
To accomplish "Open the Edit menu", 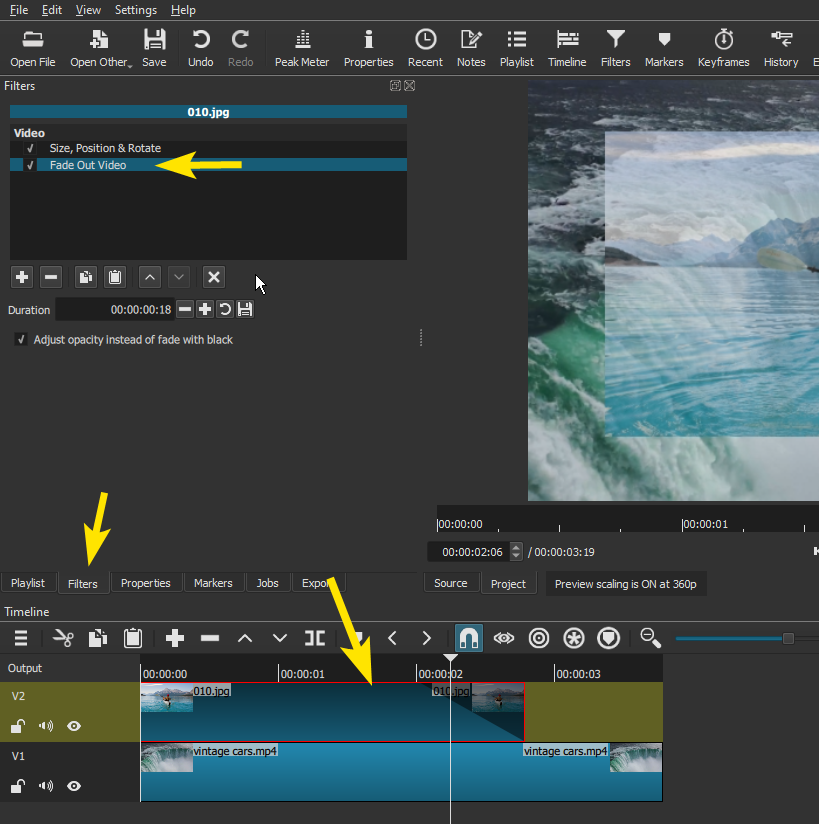I will tap(52, 10).
